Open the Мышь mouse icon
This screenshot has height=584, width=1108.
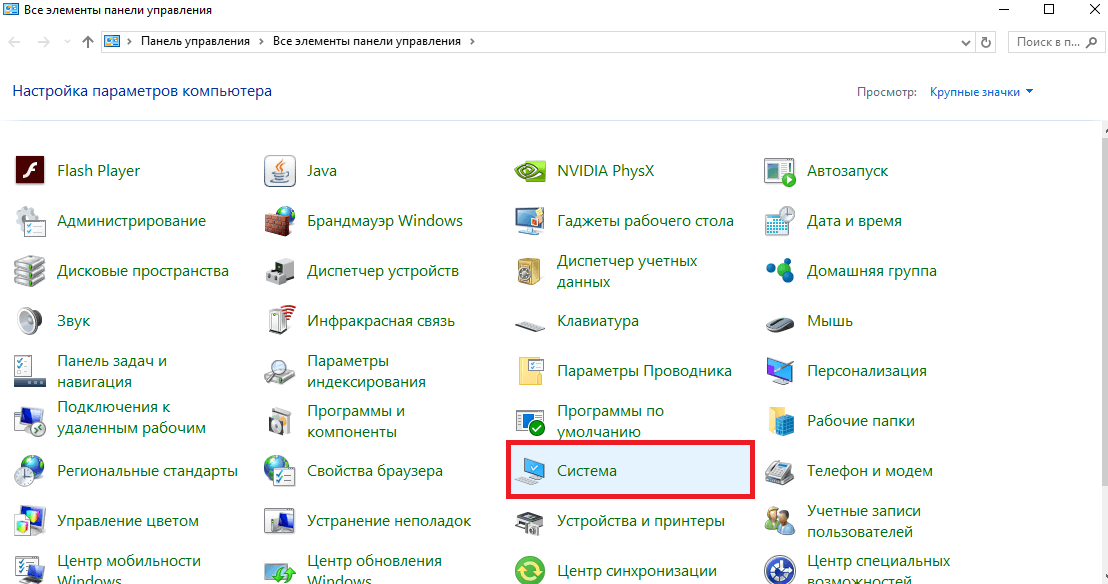[x=780, y=324]
